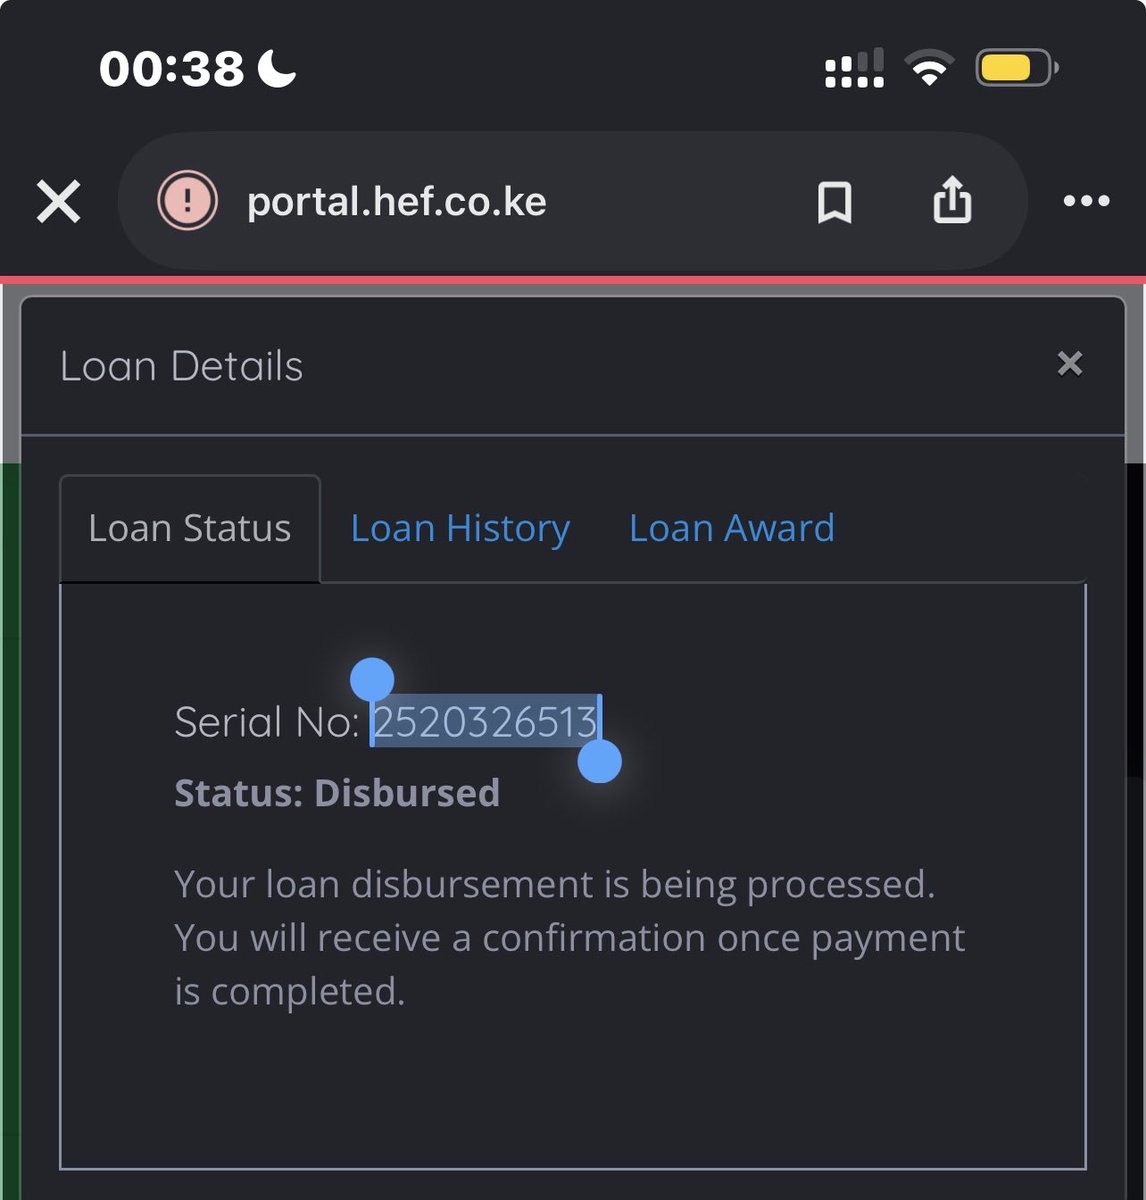Dismiss the Loan Details dialog

click(x=1070, y=363)
